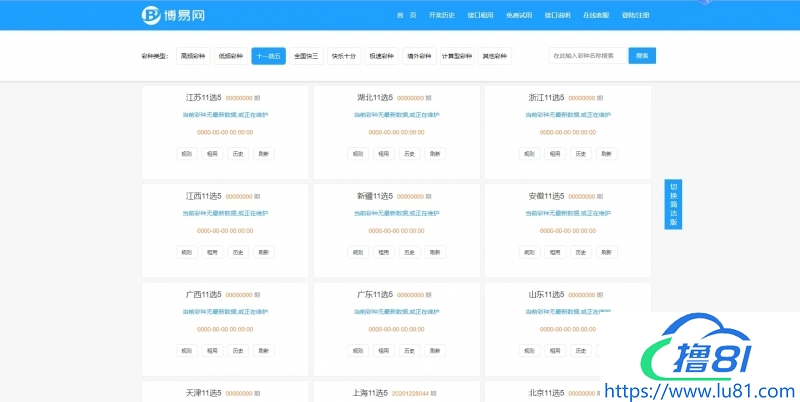The width and height of the screenshot is (800, 402).
Task: Open the 首页 nav menu item
Action: click(x=406, y=16)
